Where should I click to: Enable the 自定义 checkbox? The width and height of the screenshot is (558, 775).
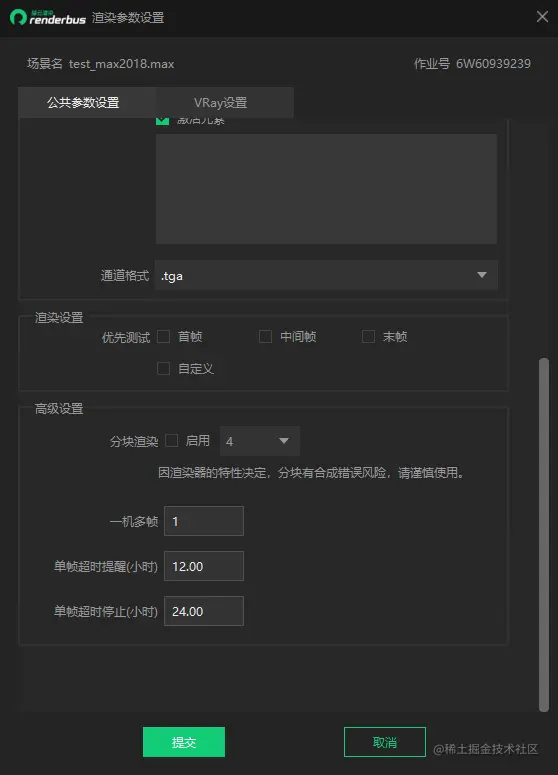[x=164, y=368]
